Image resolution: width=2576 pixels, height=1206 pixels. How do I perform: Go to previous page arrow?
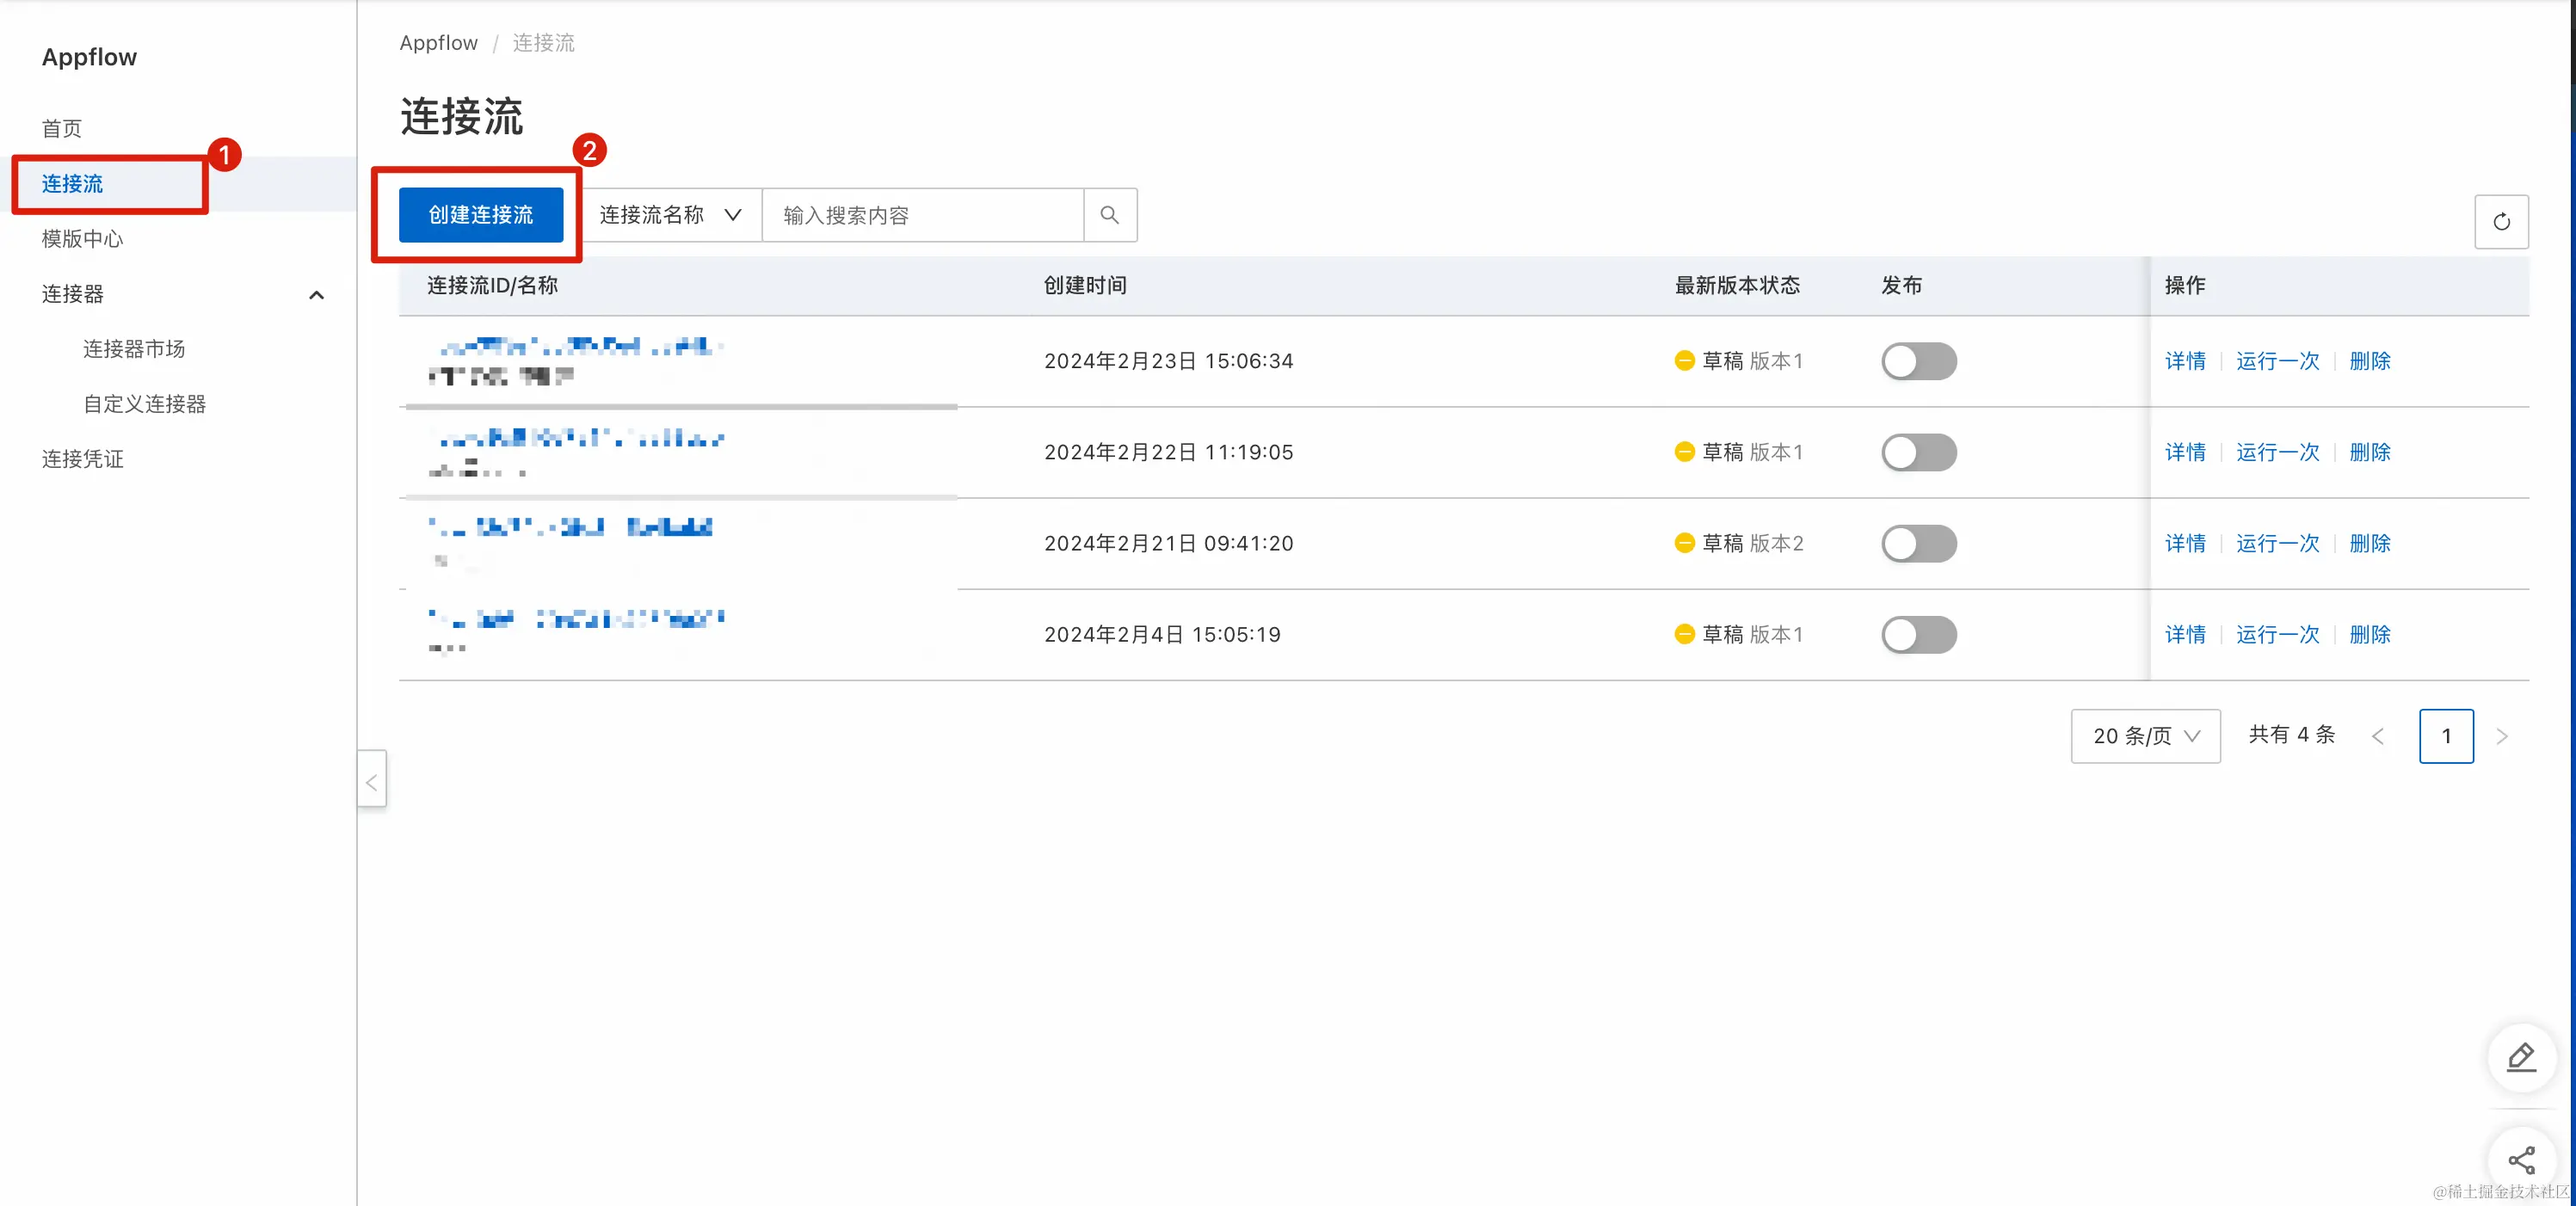point(2378,736)
